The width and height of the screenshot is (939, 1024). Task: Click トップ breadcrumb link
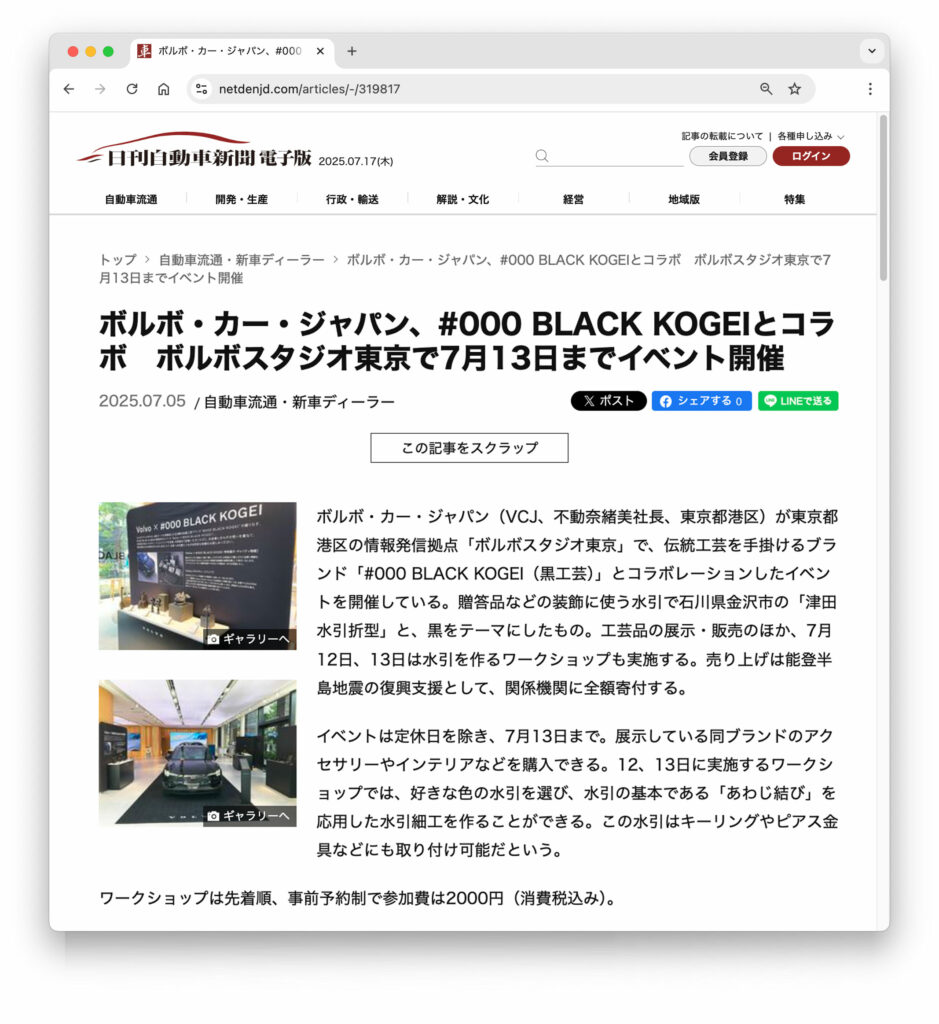point(118,260)
